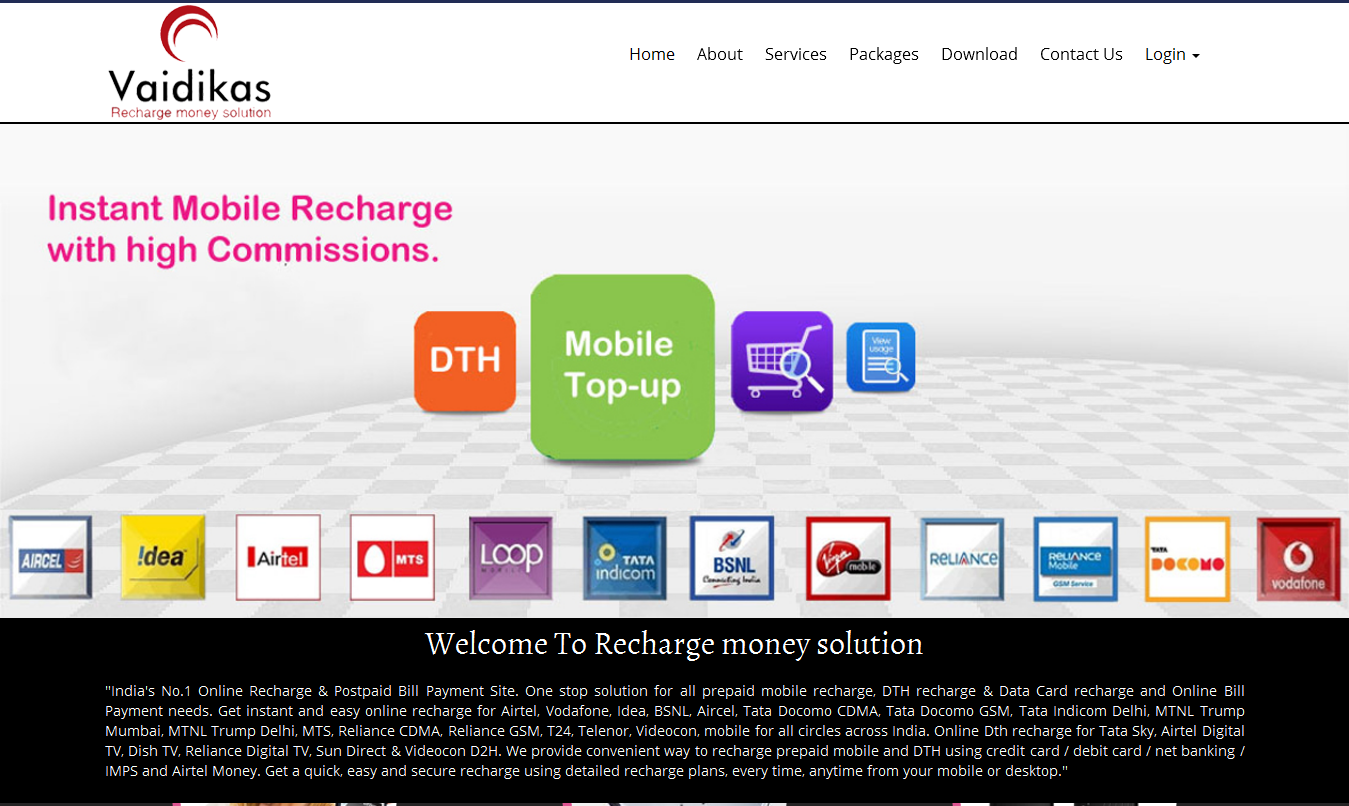The image size is (1349, 806).
Task: Click the Vodafone operator logo
Action: [1299, 558]
